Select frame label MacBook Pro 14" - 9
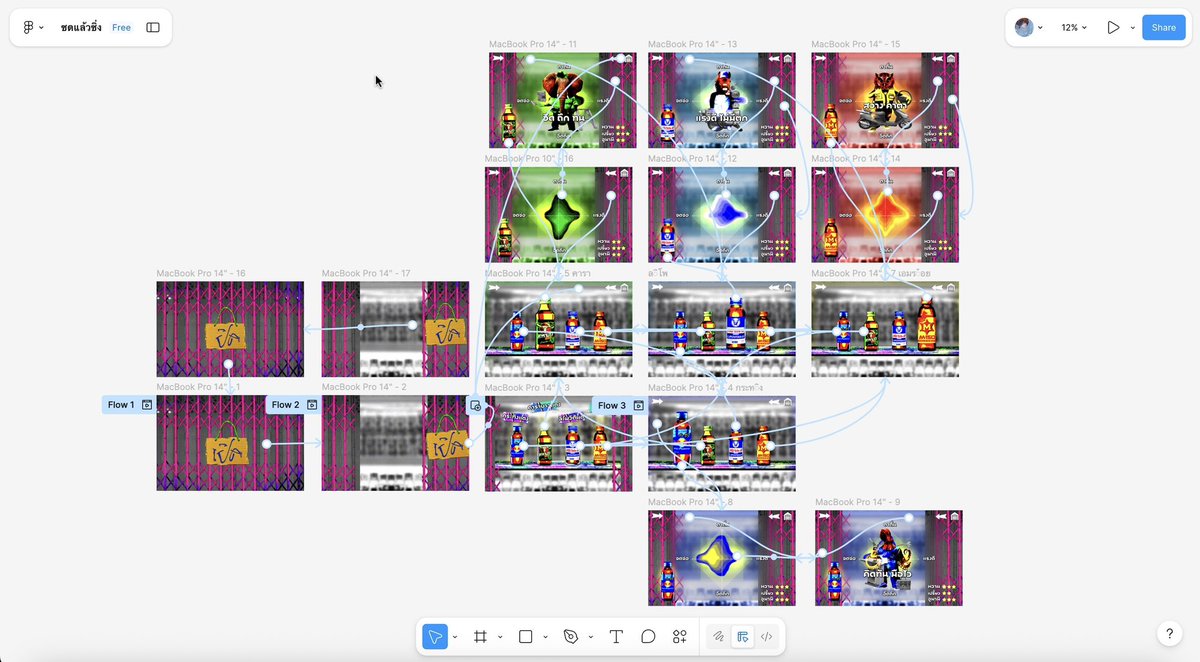 point(858,502)
